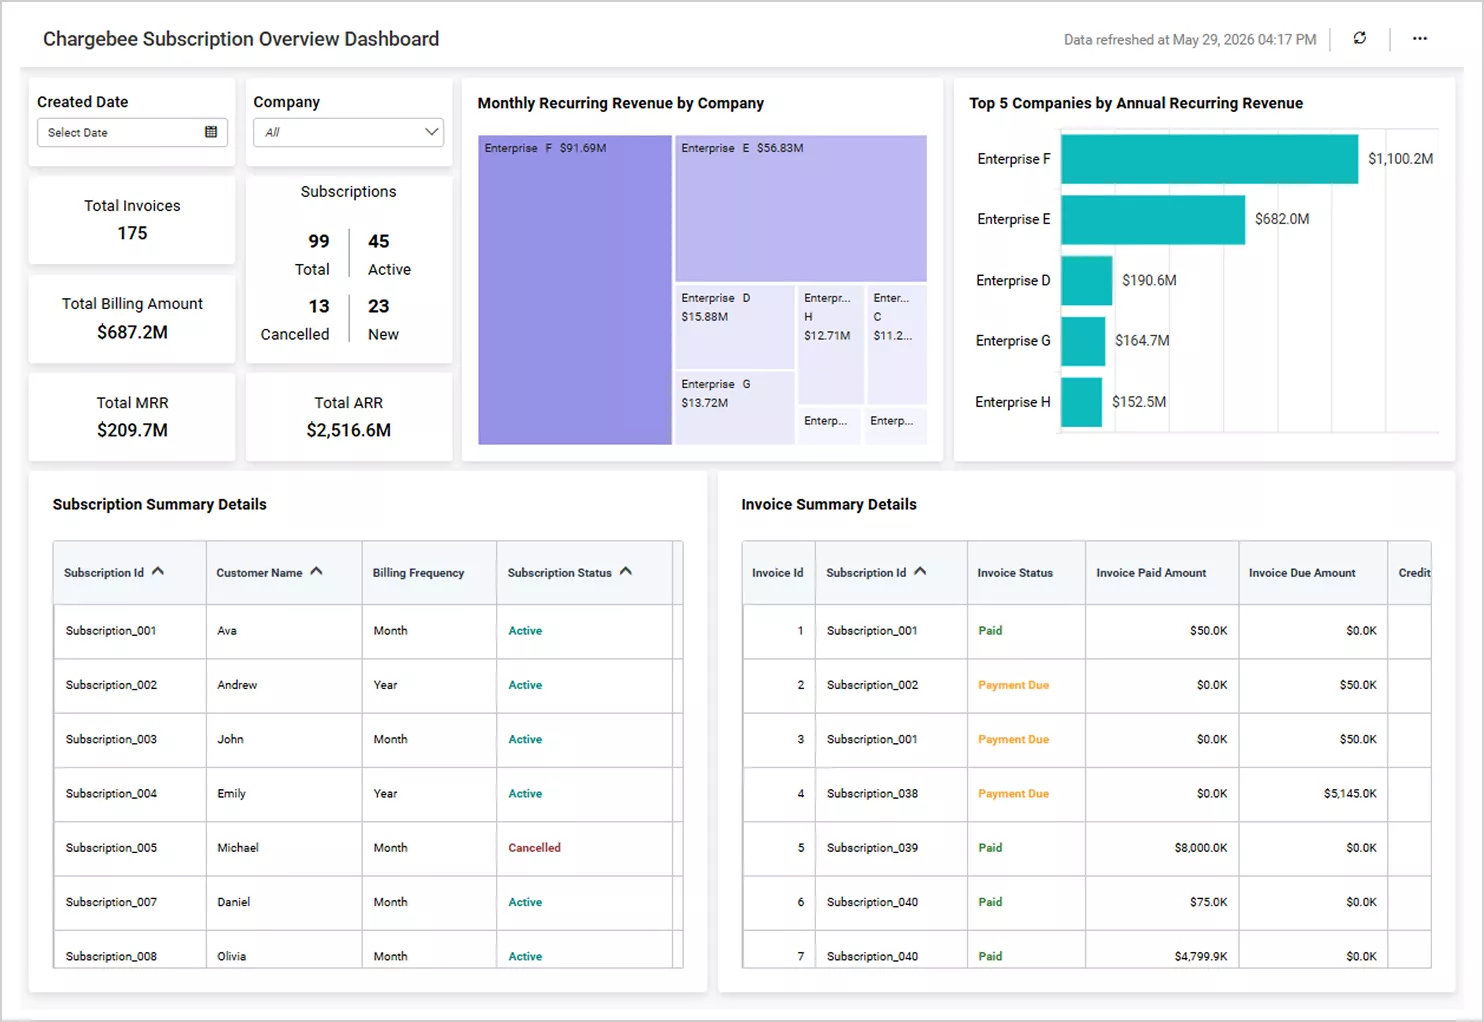The height and width of the screenshot is (1022, 1484).
Task: Click the Invoice Paid Amount column header
Action: coord(1162,573)
